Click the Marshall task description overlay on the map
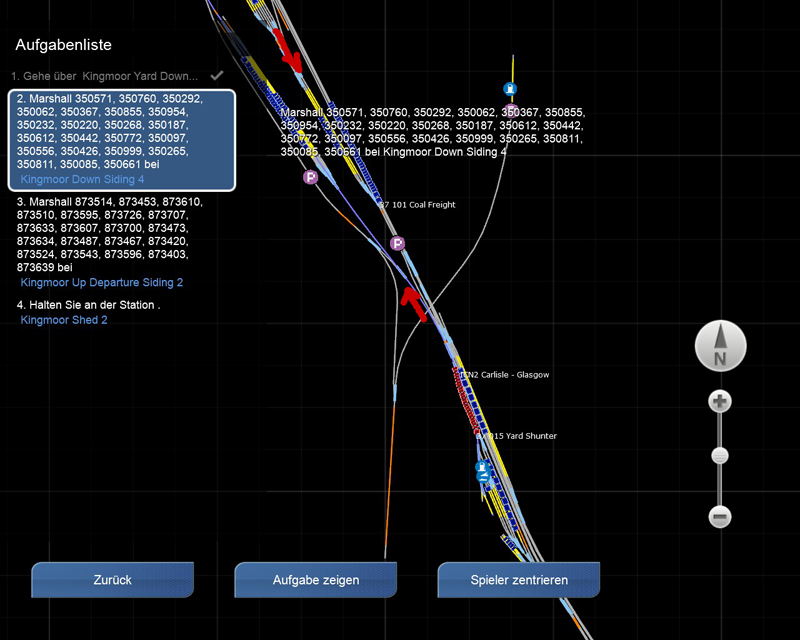 [x=433, y=132]
